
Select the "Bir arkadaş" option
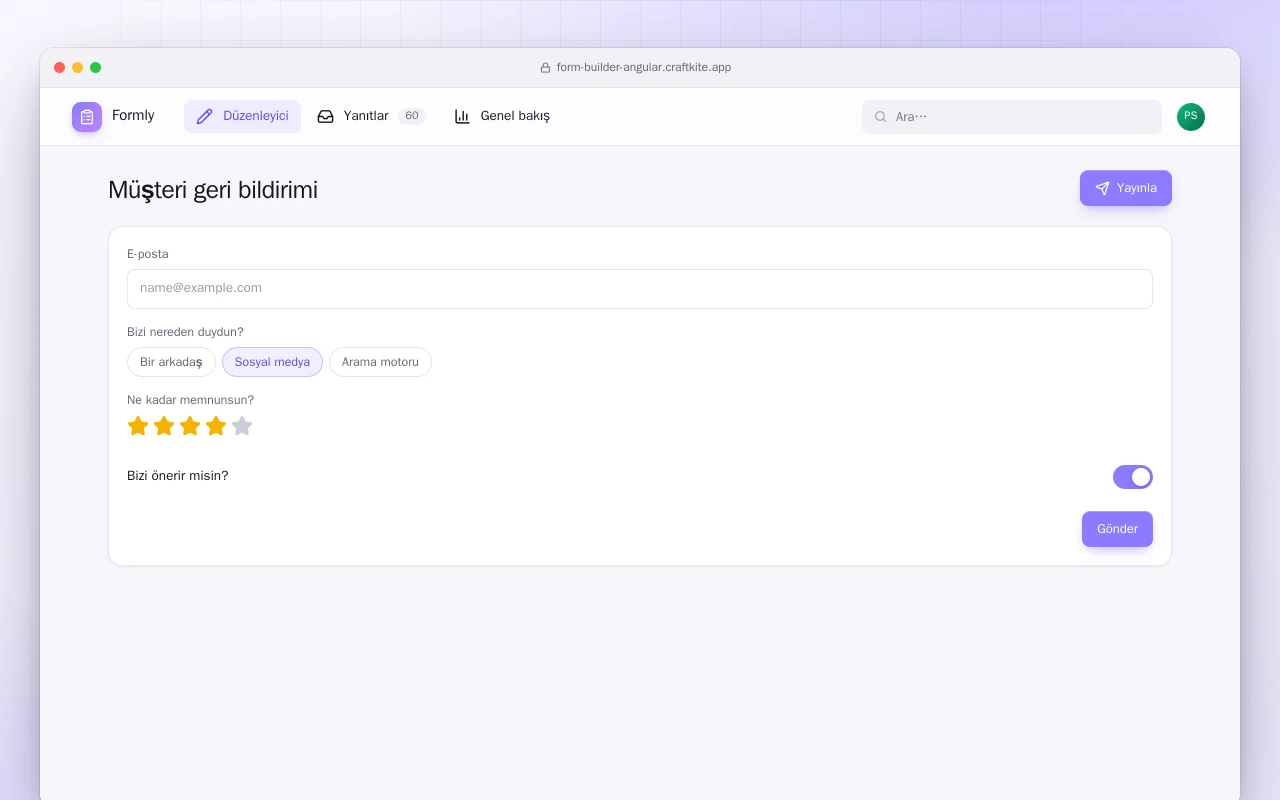coord(171,362)
